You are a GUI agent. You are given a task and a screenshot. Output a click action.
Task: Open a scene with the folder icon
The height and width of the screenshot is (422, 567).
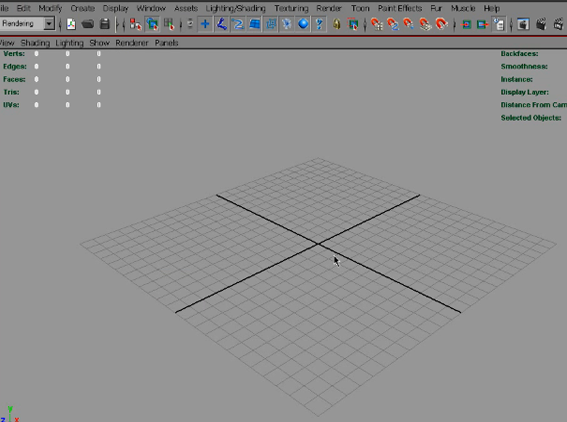click(88, 24)
